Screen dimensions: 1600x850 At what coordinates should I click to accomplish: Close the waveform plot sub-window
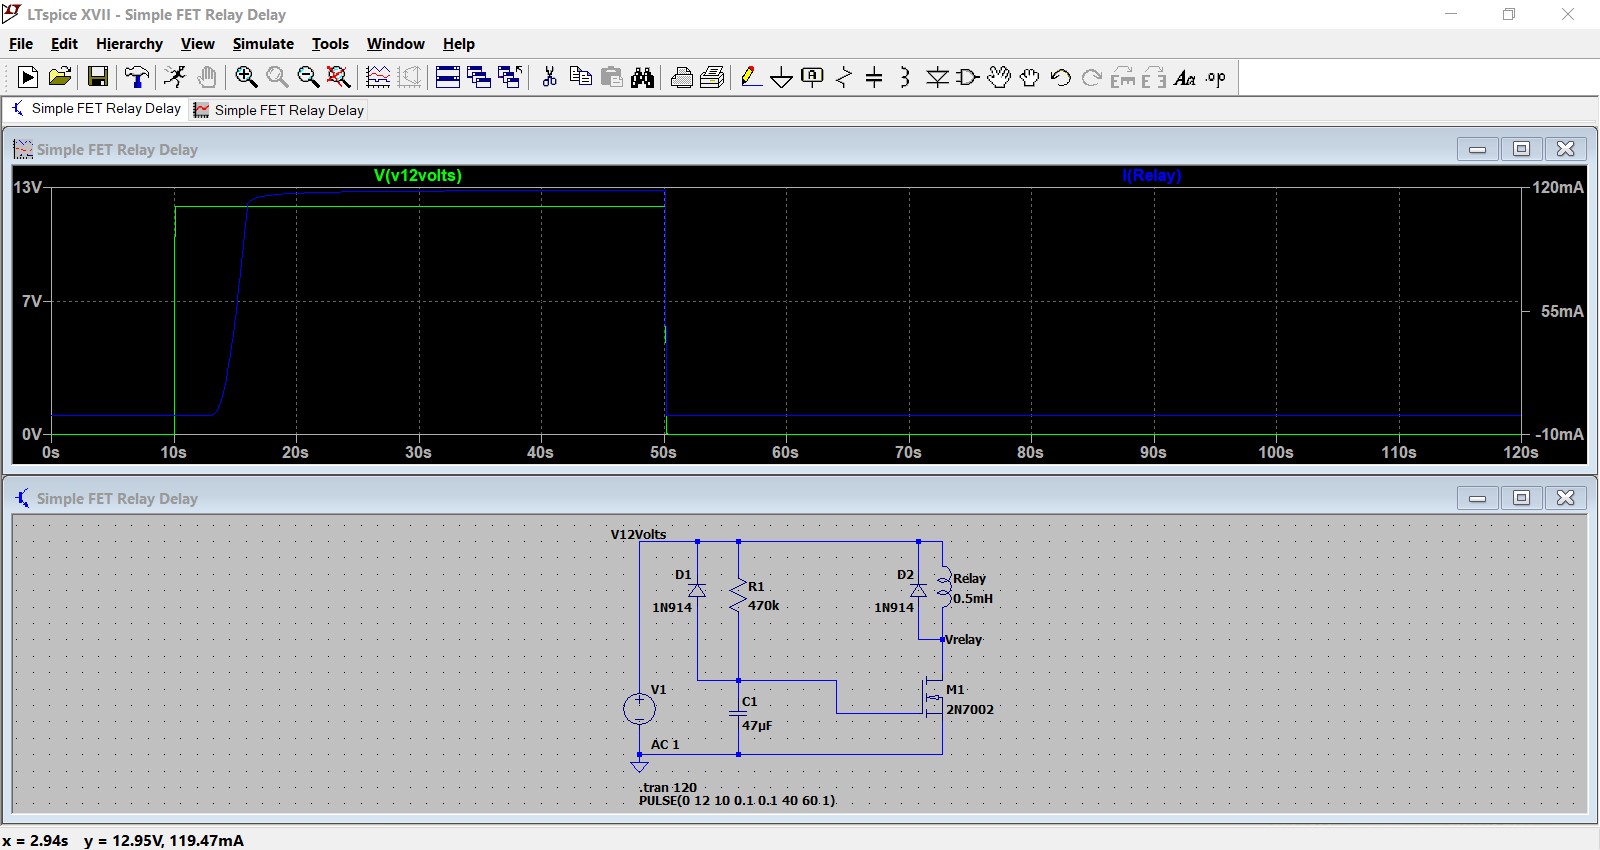tap(1566, 149)
